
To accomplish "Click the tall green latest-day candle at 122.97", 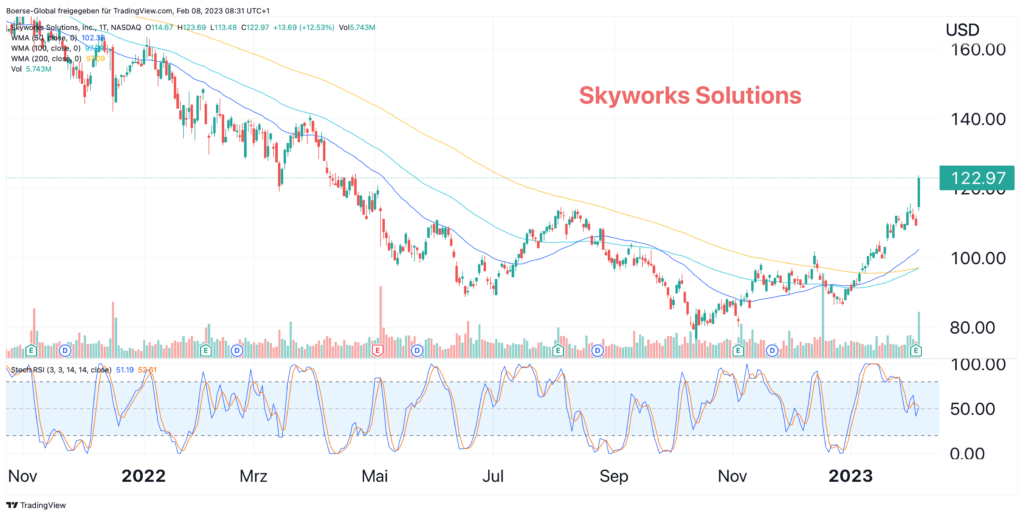I will point(919,192).
